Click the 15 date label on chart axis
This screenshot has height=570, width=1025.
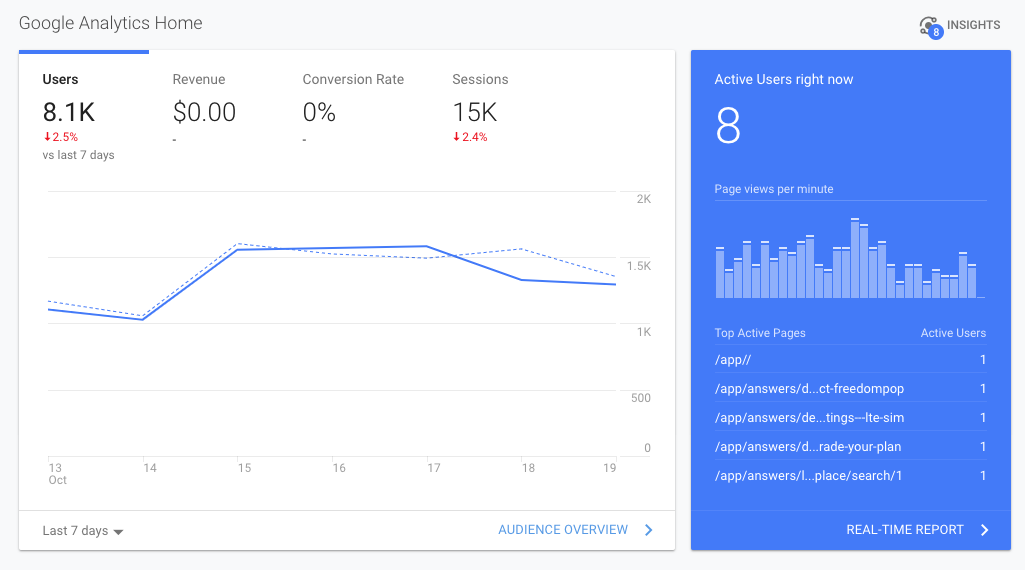tap(244, 468)
